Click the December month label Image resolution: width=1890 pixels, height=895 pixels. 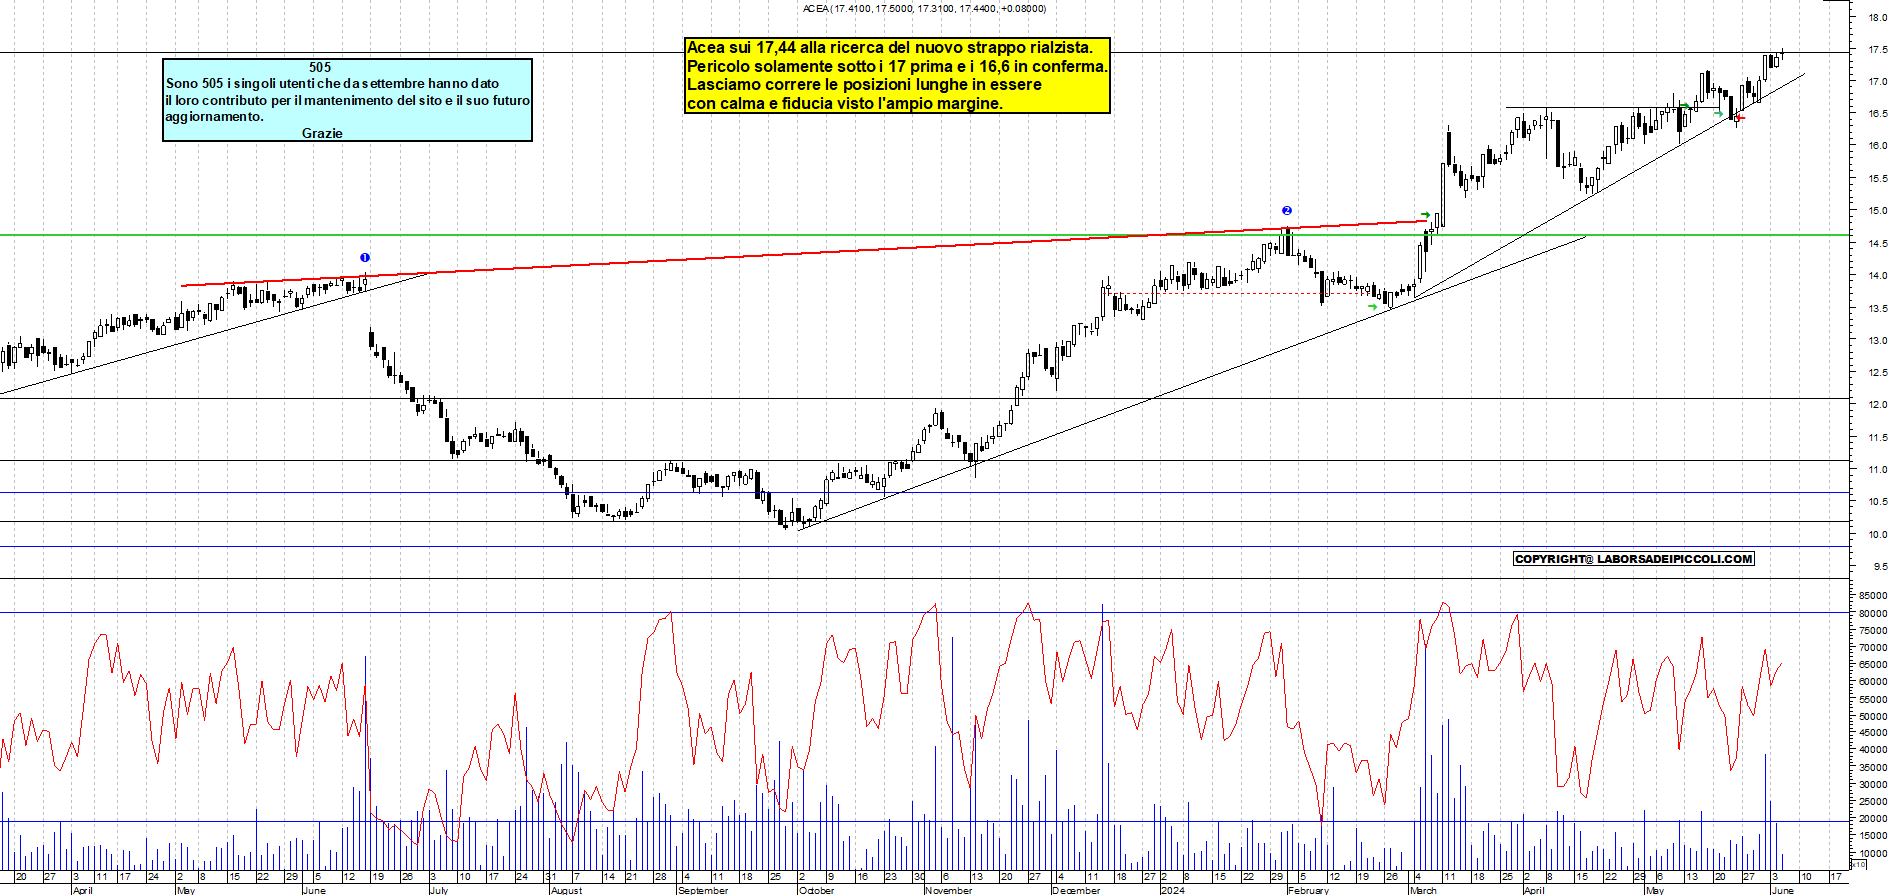(1076, 890)
